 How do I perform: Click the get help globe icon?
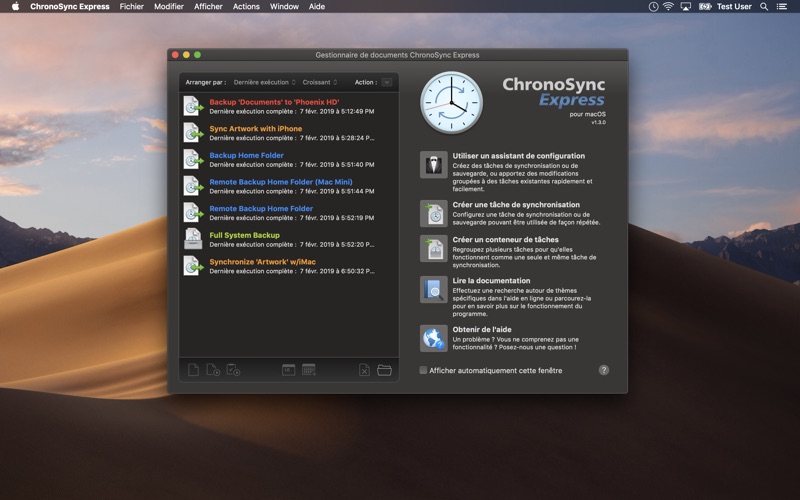point(434,338)
